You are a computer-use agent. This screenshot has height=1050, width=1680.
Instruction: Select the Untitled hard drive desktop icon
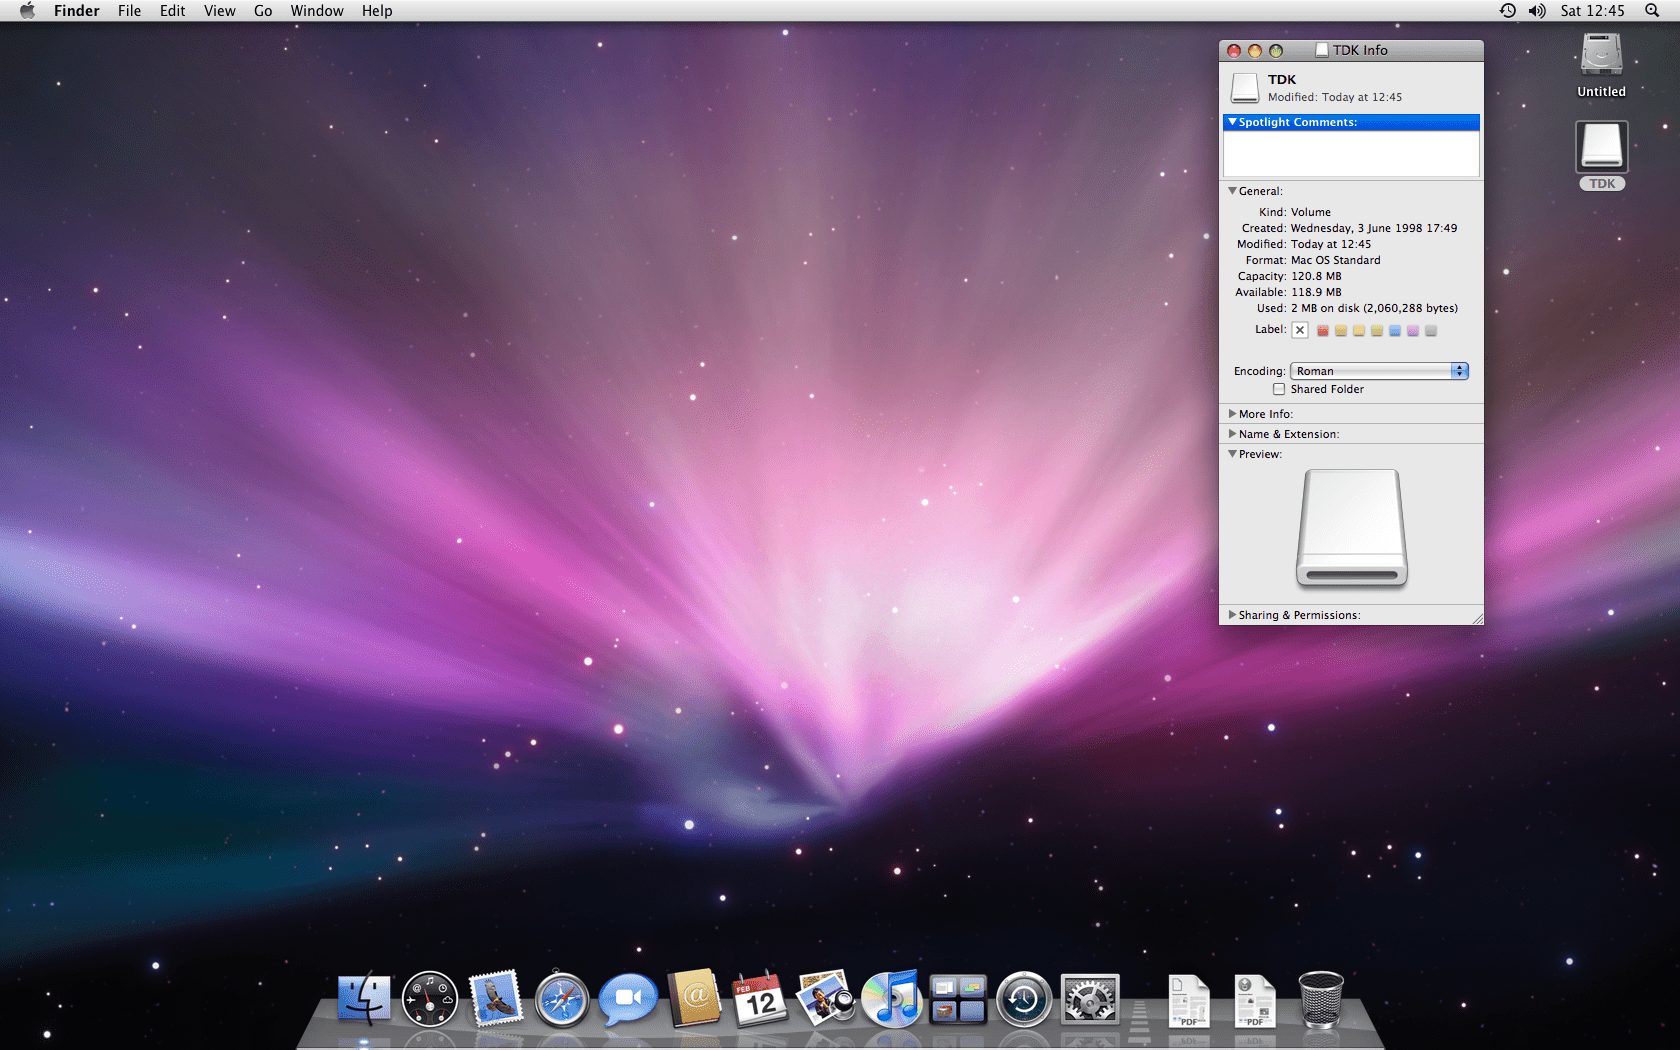(x=1601, y=56)
